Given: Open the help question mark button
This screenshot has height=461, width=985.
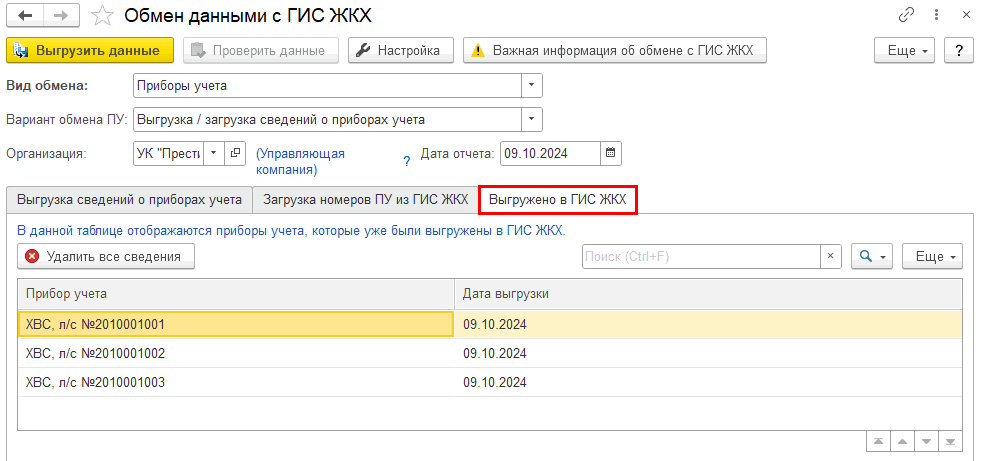Looking at the screenshot, I should coord(958,50).
